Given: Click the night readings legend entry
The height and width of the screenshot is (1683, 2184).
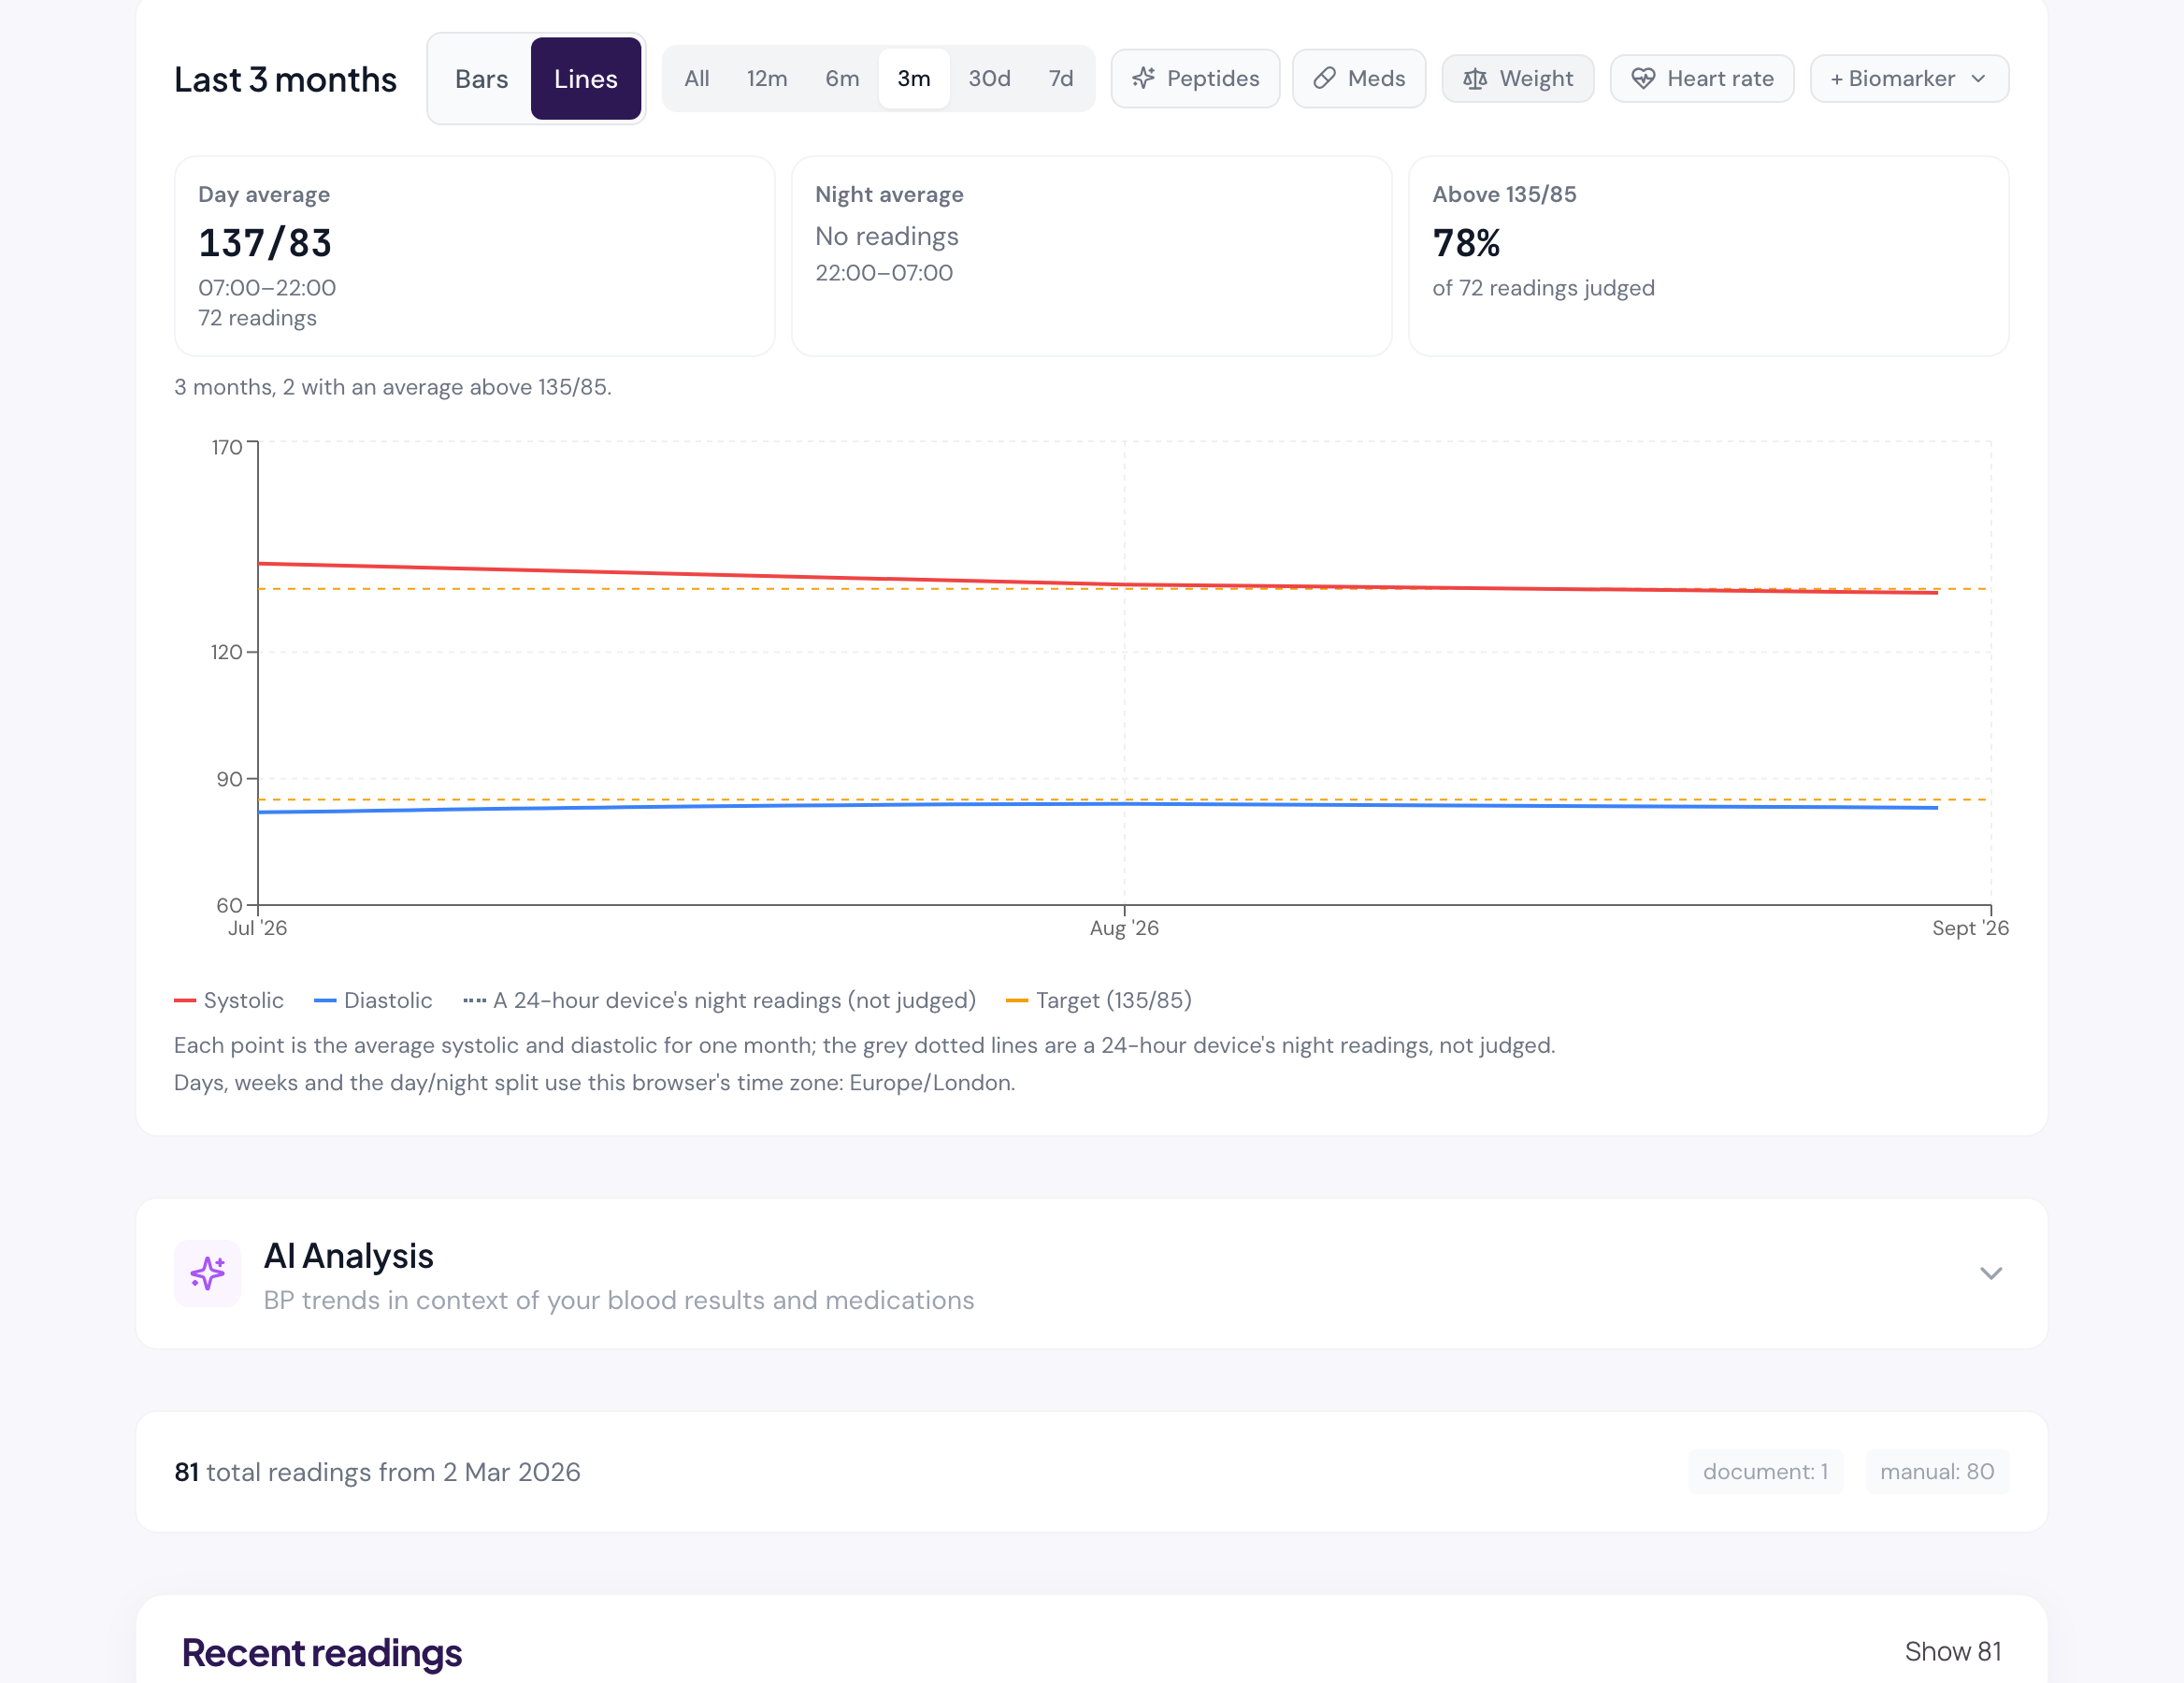Looking at the screenshot, I should point(720,1000).
